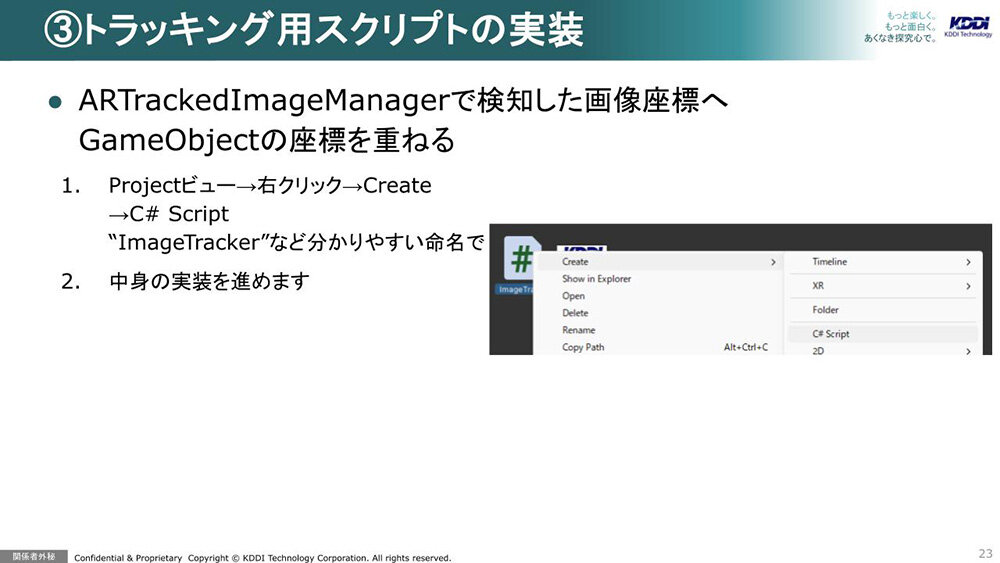Expand the Timeline submenu arrow

pyautogui.click(x=967, y=262)
